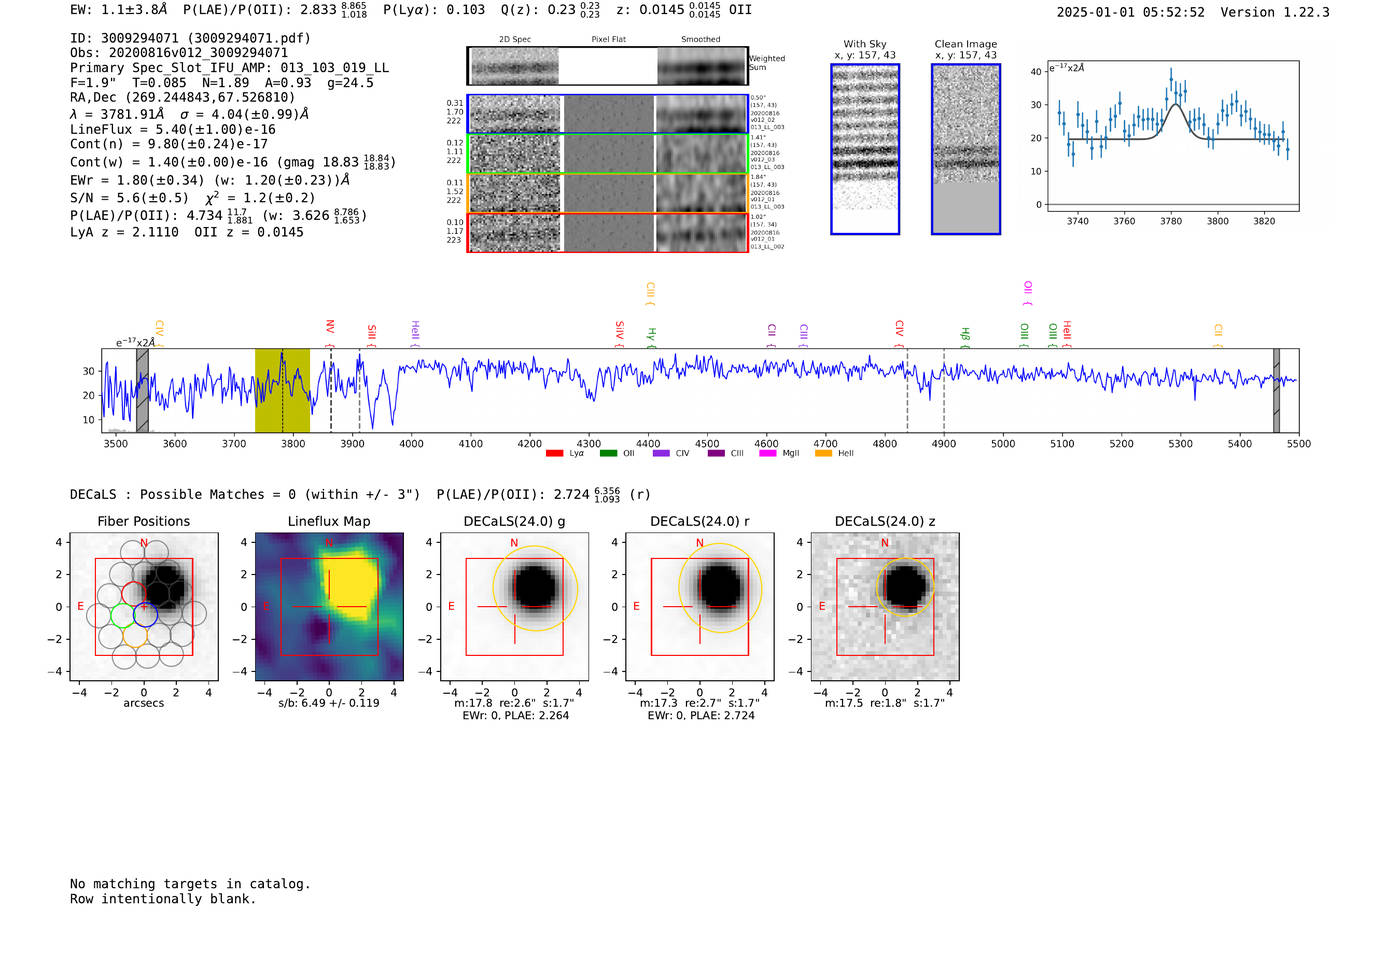The width and height of the screenshot is (1400, 953).
Task: Click the ID: 3009294071 line
Action: click(x=190, y=38)
